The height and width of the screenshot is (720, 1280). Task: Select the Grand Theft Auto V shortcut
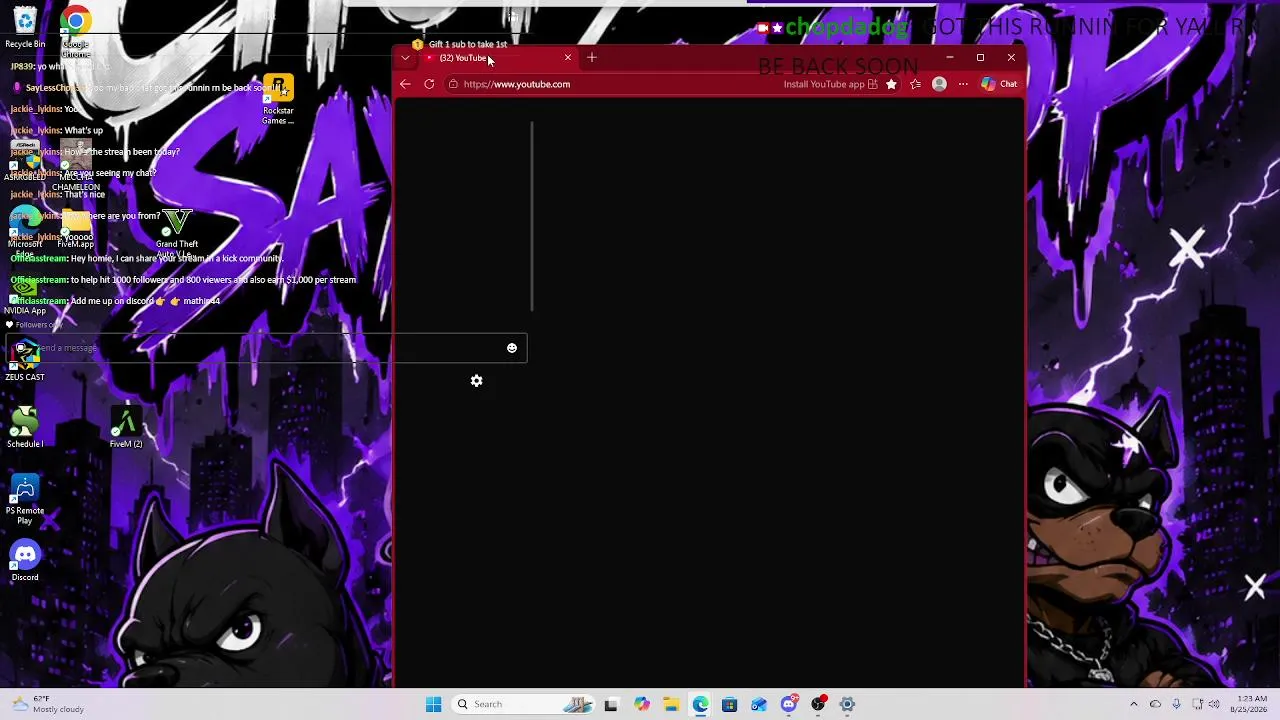tap(177, 233)
